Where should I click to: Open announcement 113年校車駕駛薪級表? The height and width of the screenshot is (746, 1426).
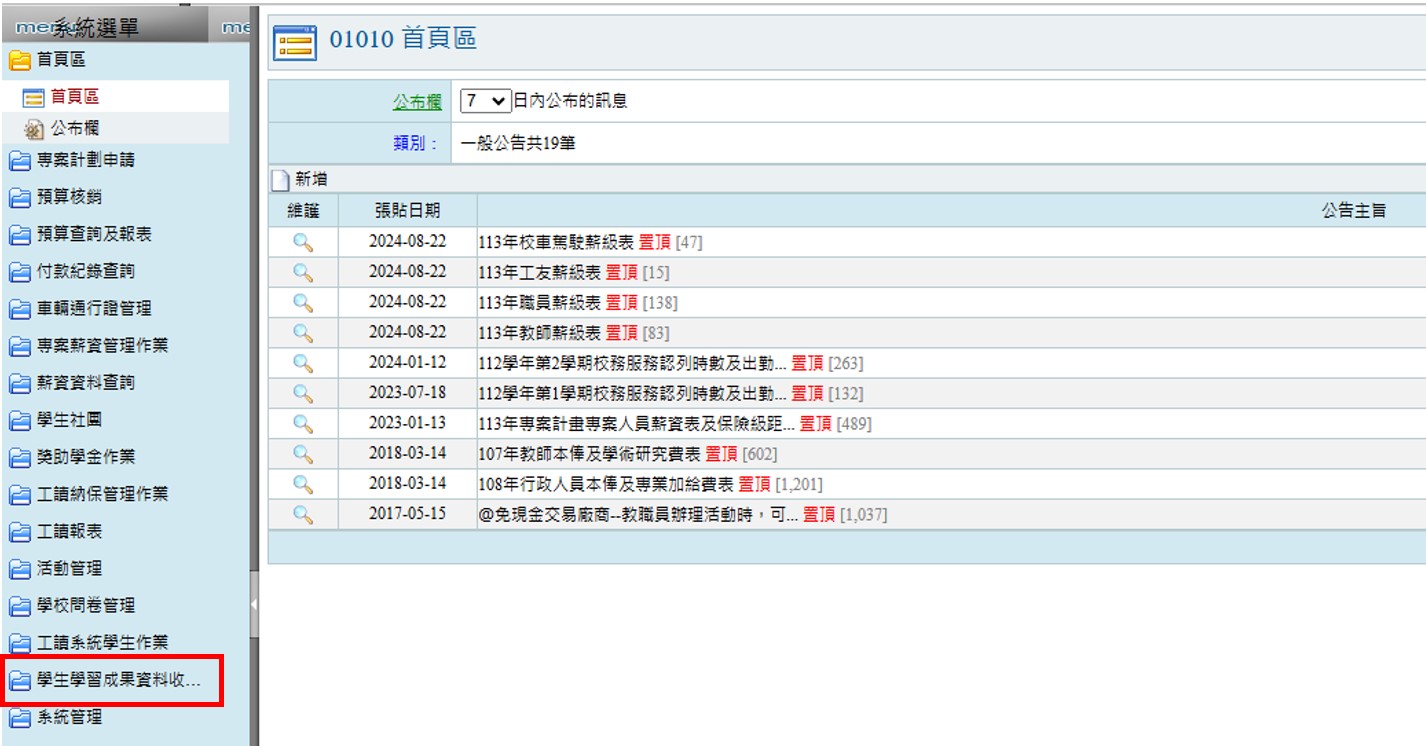pos(556,242)
